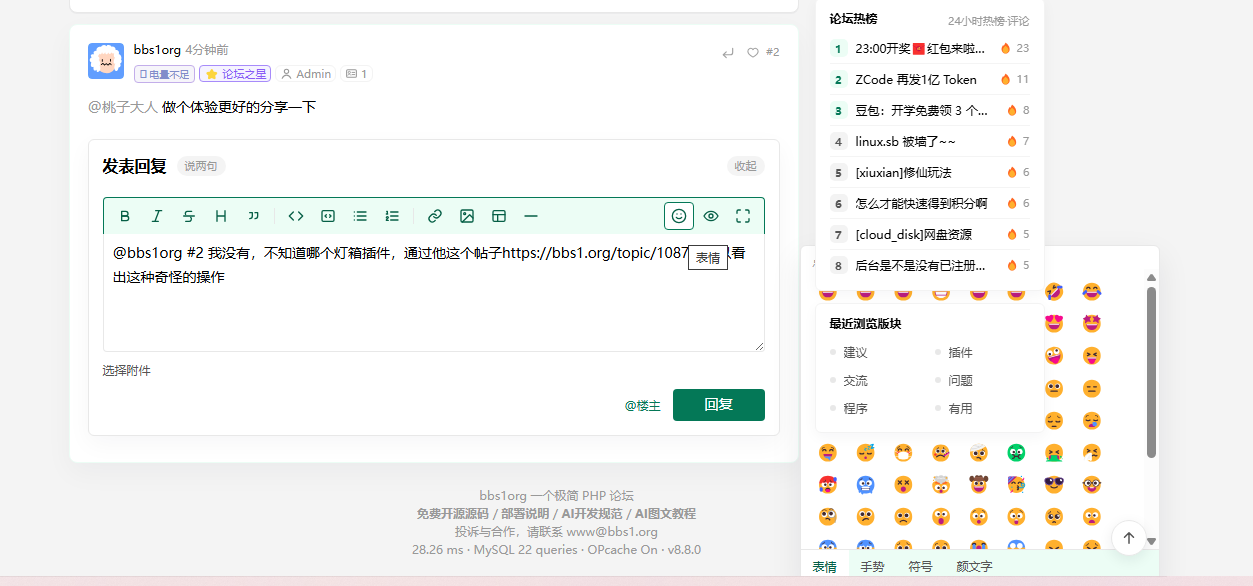Click the reply arrow icon on post #2

728,53
